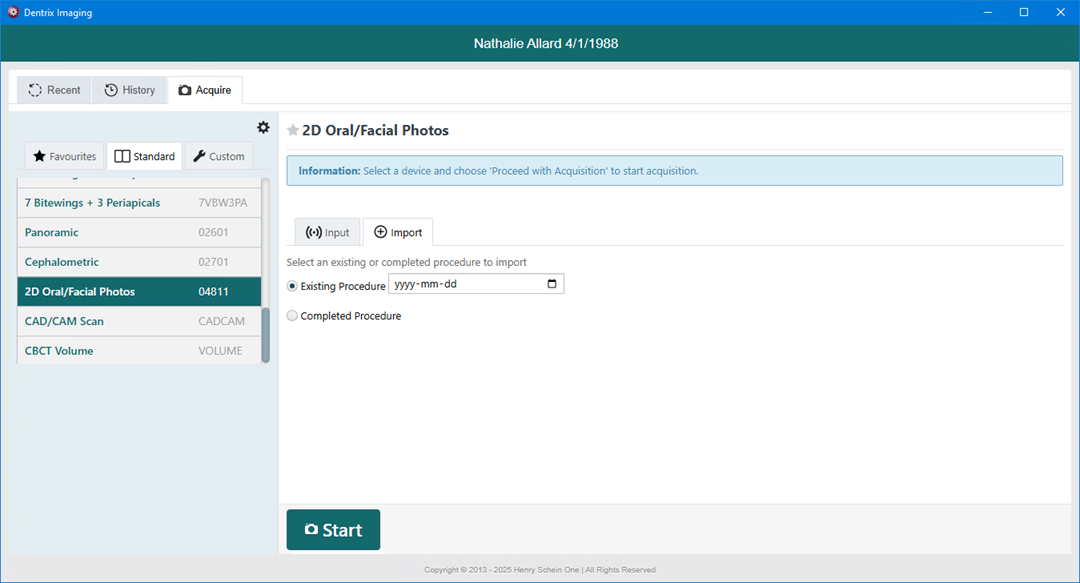This screenshot has width=1080, height=583.
Task: Select 7 Bitewings + 3 Periapicals procedure
Action: 139,203
